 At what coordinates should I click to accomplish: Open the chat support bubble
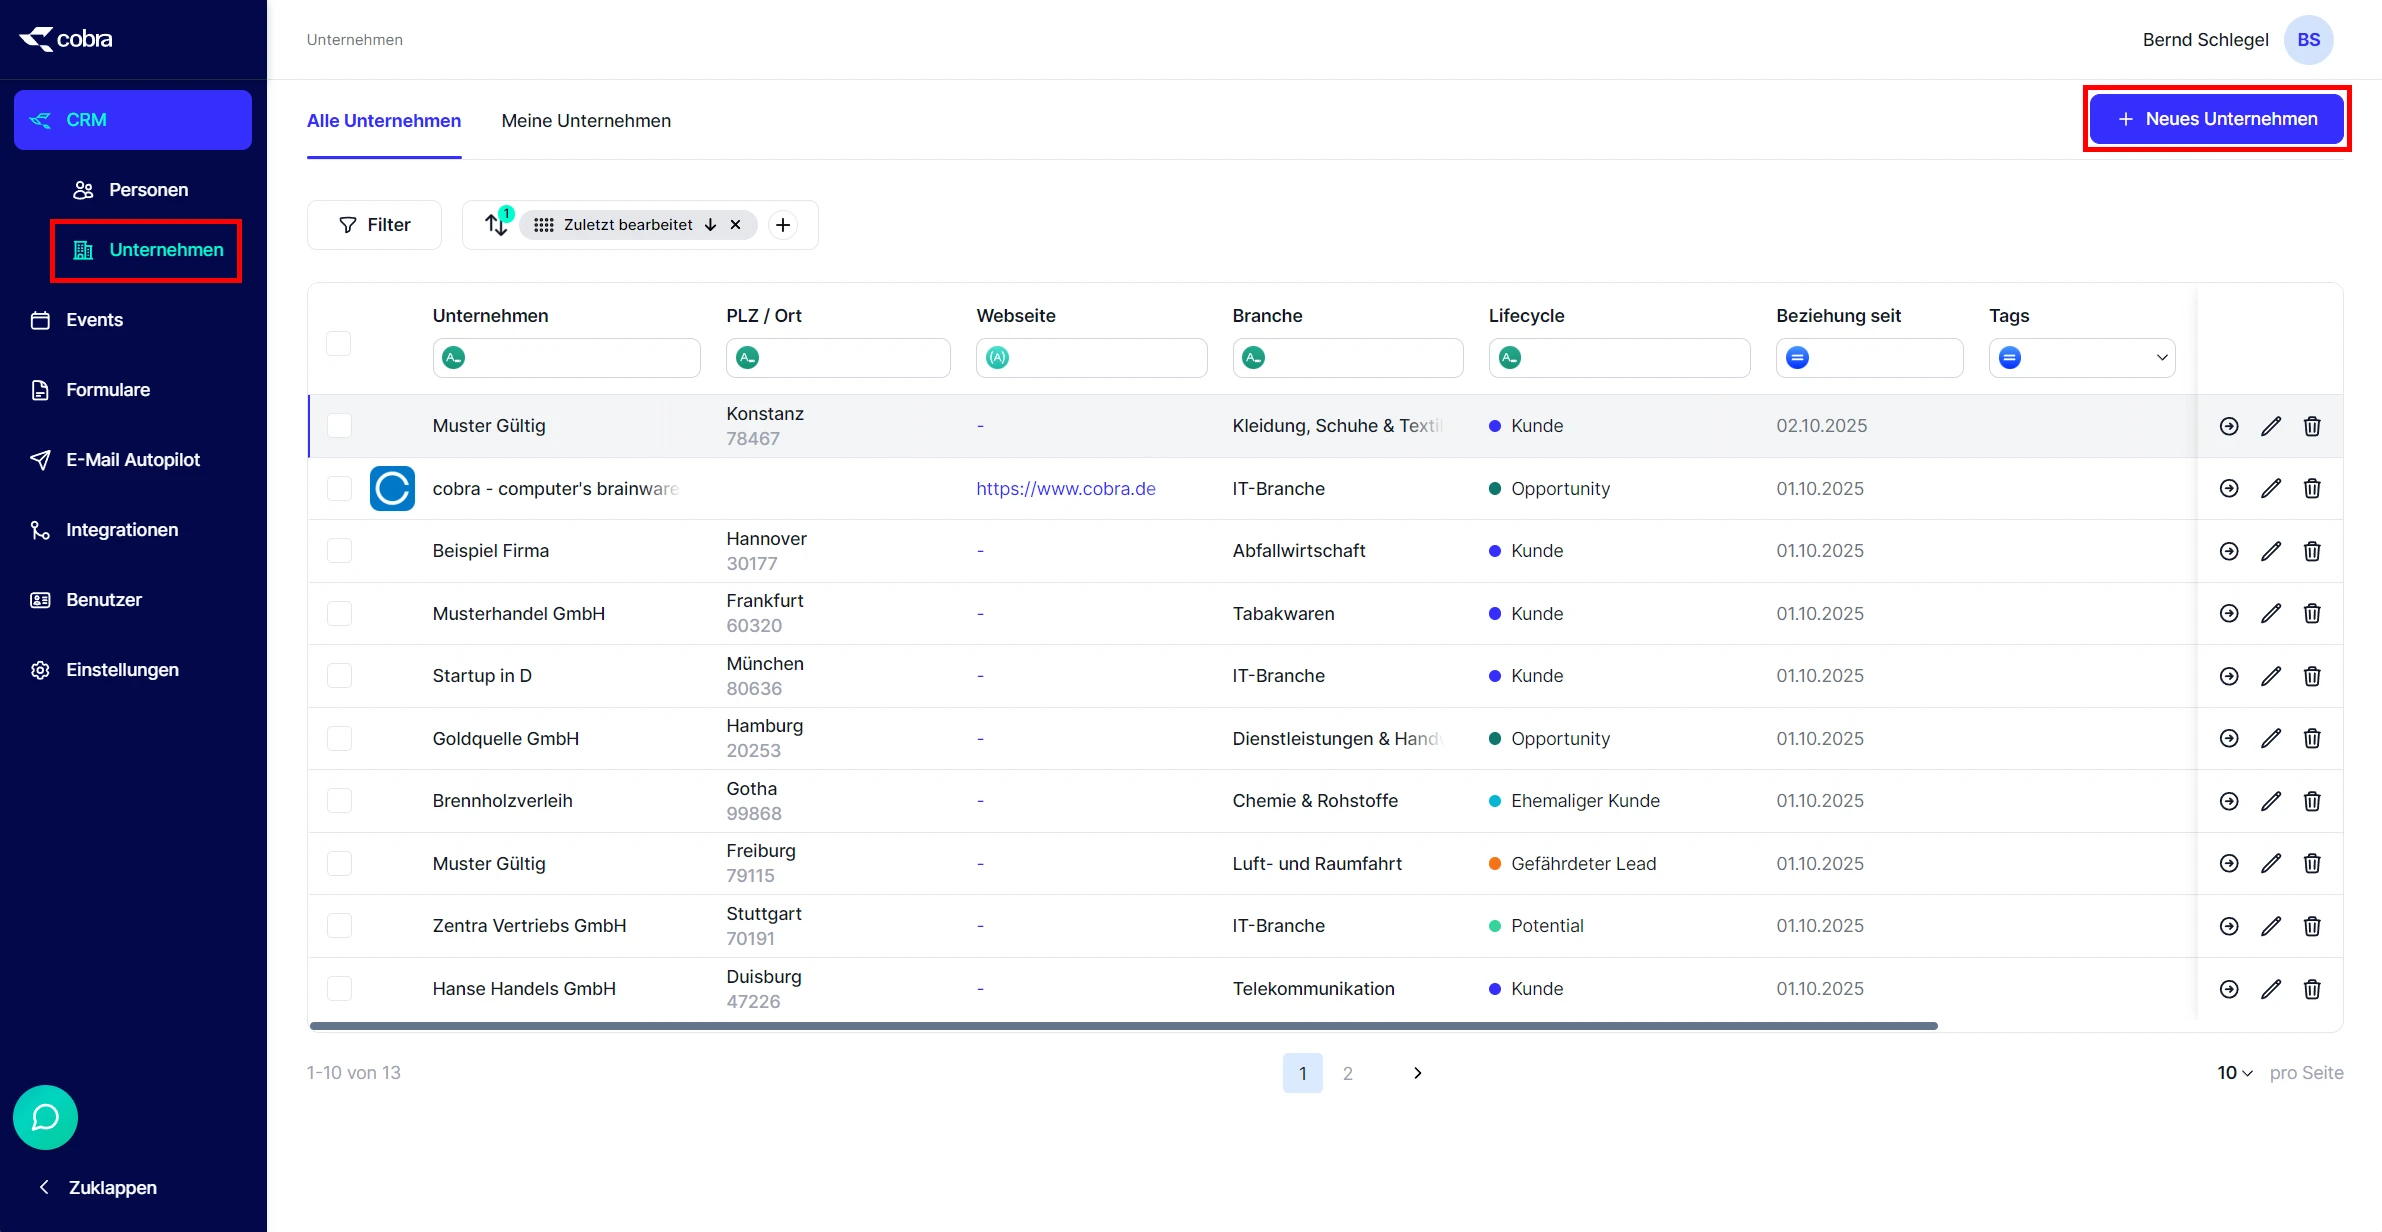click(x=45, y=1117)
